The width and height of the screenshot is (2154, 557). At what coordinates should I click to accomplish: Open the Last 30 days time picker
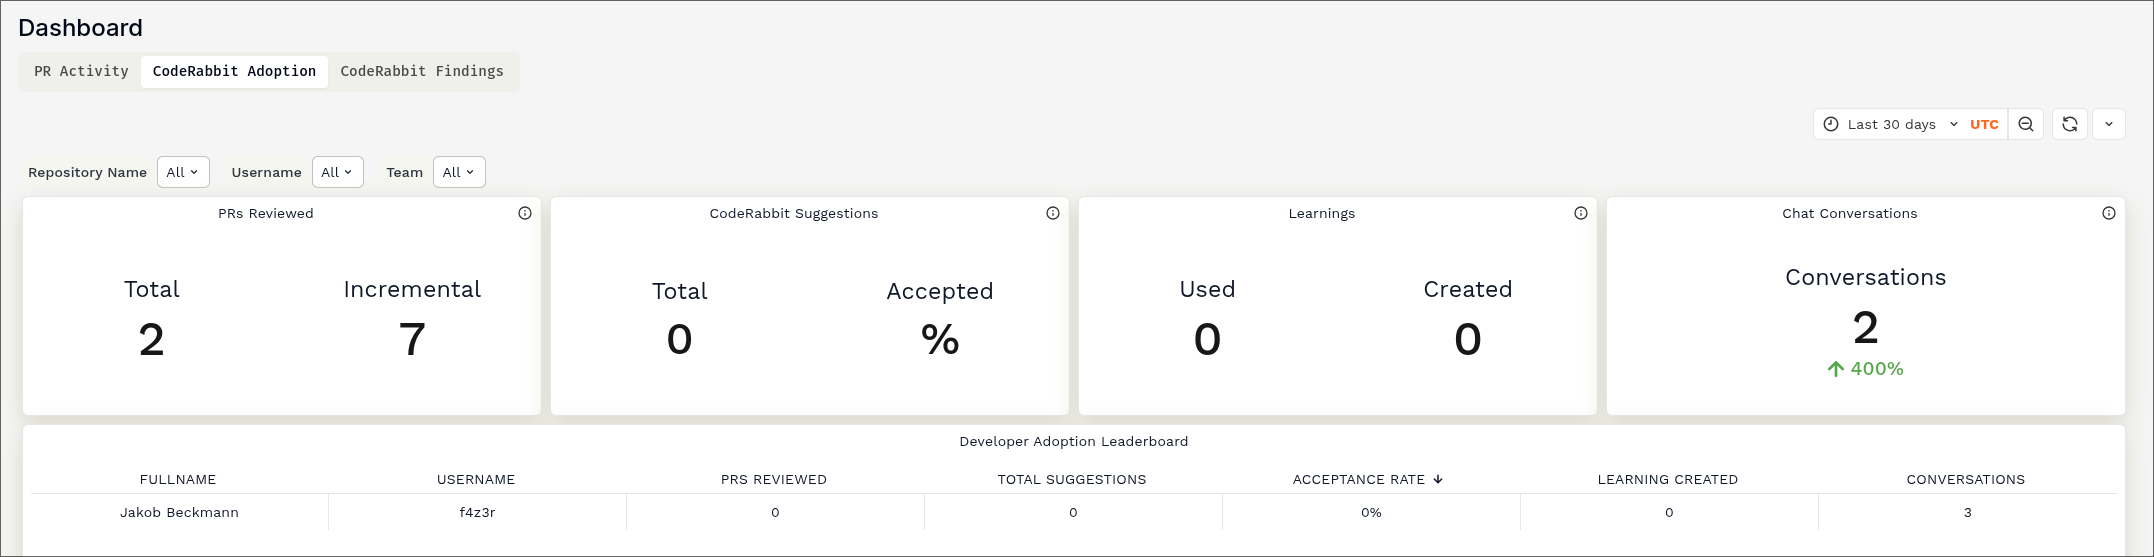click(x=1891, y=124)
